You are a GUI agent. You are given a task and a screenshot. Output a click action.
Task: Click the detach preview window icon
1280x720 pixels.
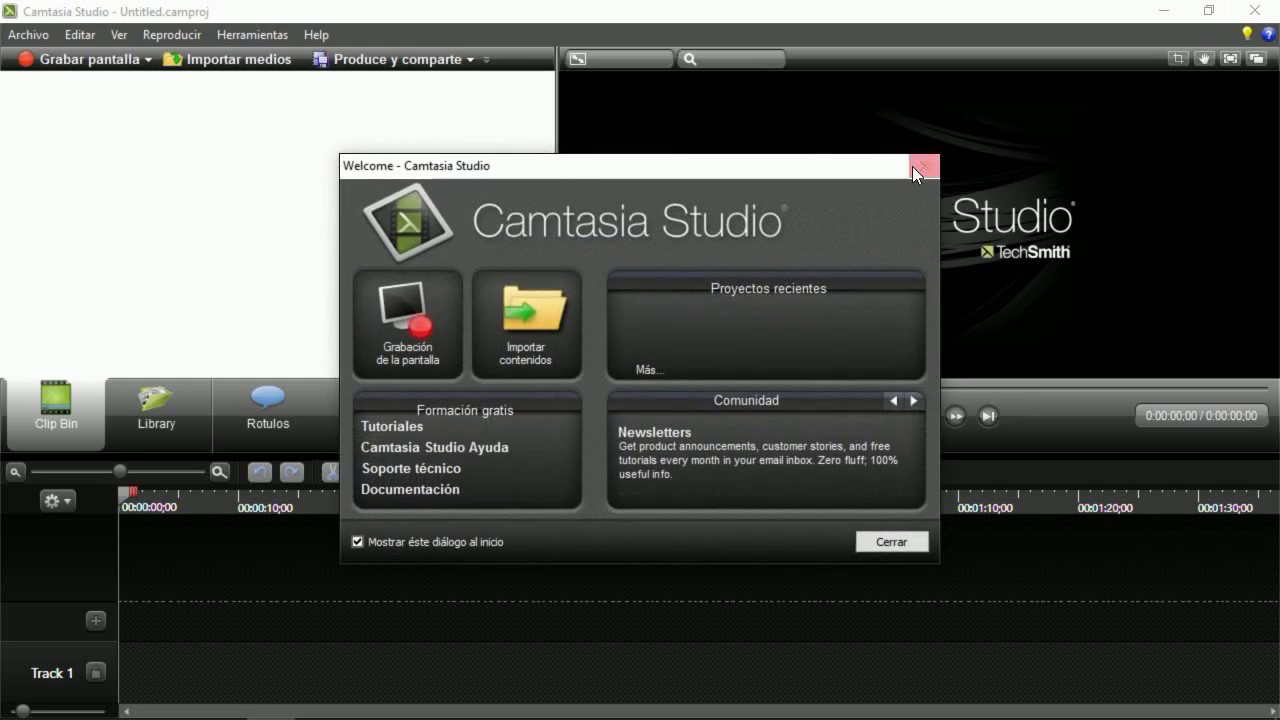(1256, 59)
